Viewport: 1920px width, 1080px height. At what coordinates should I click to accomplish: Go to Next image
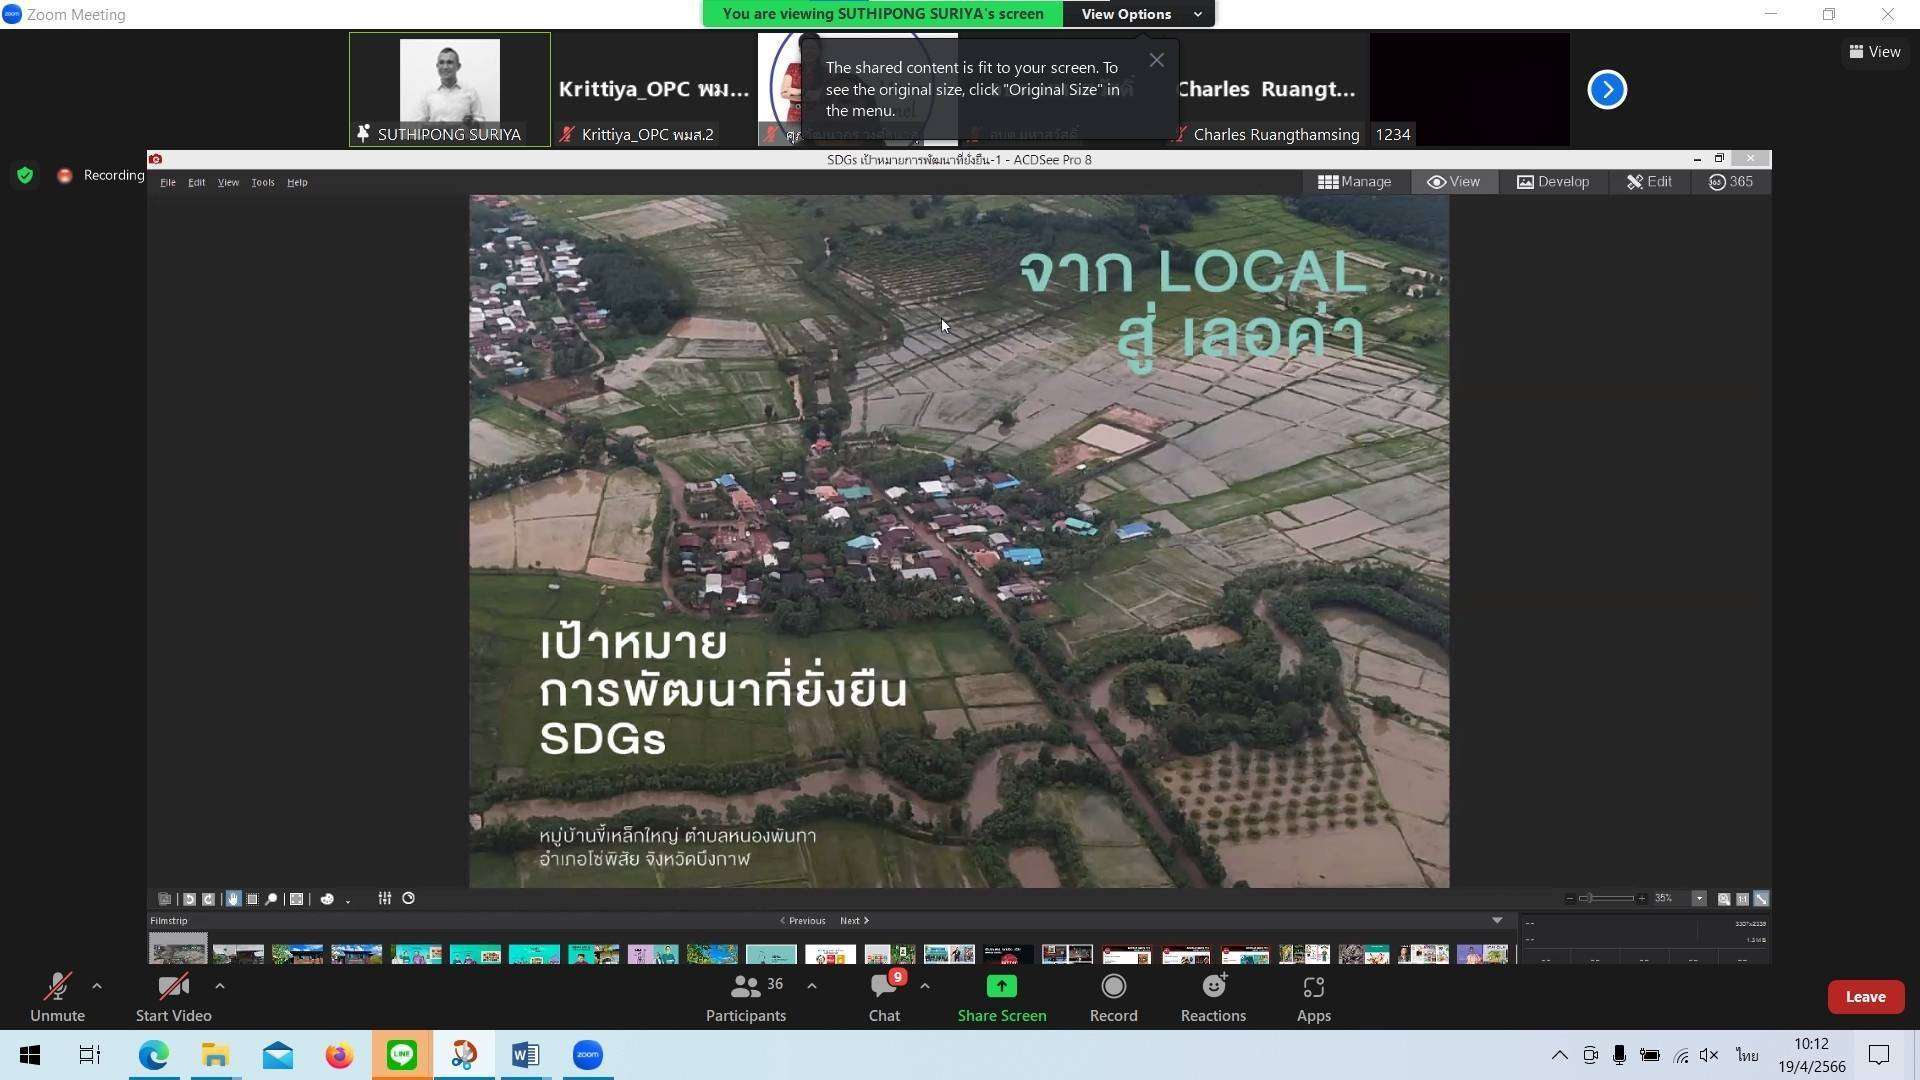tap(855, 921)
